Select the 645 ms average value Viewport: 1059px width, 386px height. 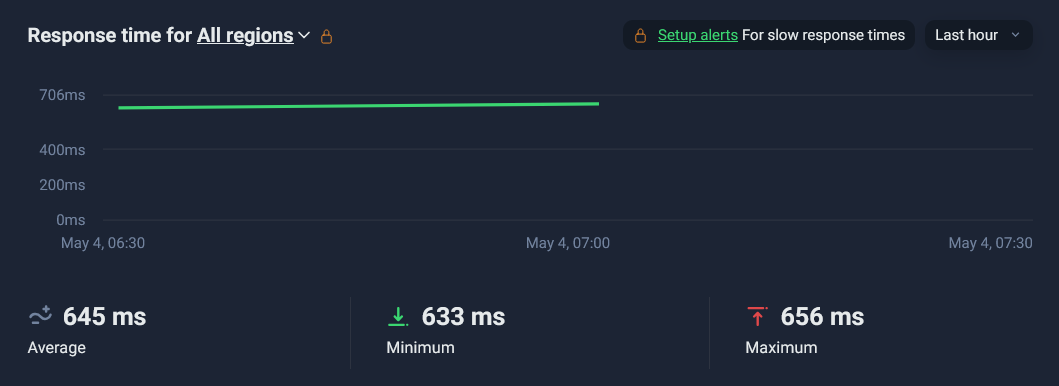105,316
